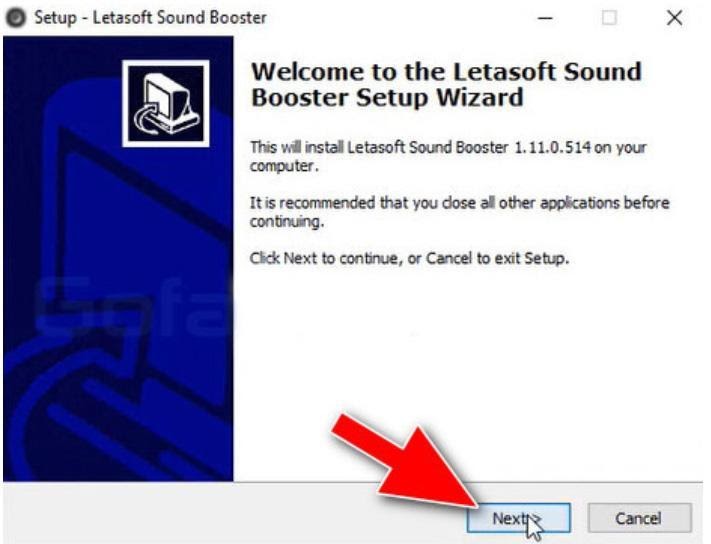Click the greyed-out maximize button
The width and height of the screenshot is (711, 544).
[609, 18]
